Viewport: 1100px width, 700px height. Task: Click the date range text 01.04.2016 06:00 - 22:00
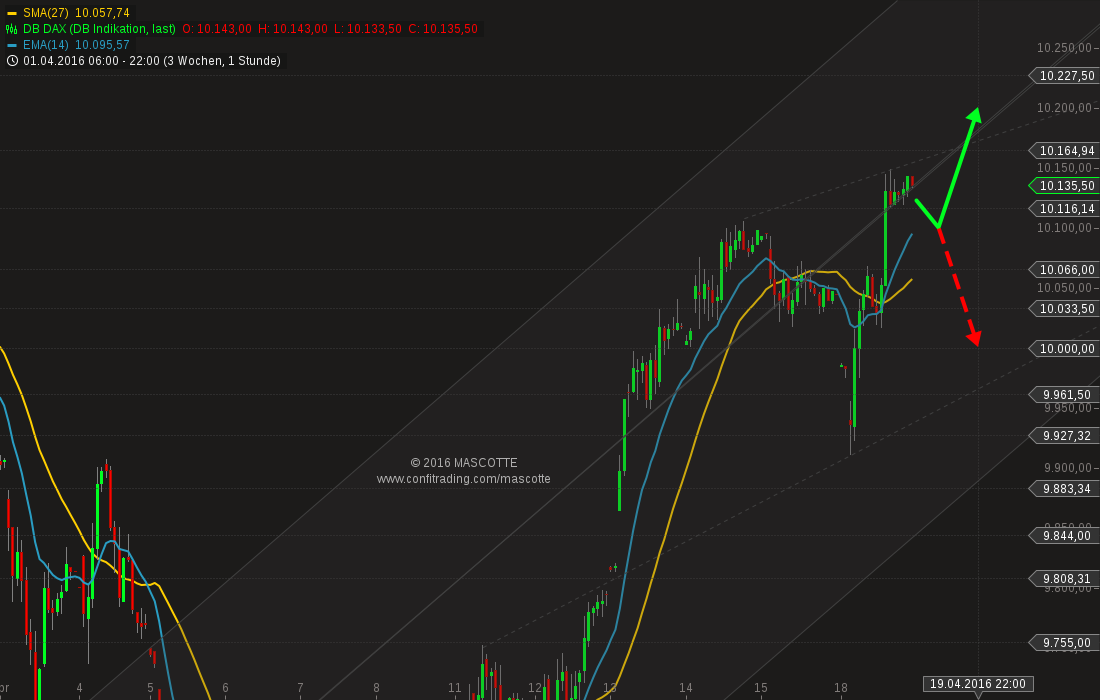(92, 61)
